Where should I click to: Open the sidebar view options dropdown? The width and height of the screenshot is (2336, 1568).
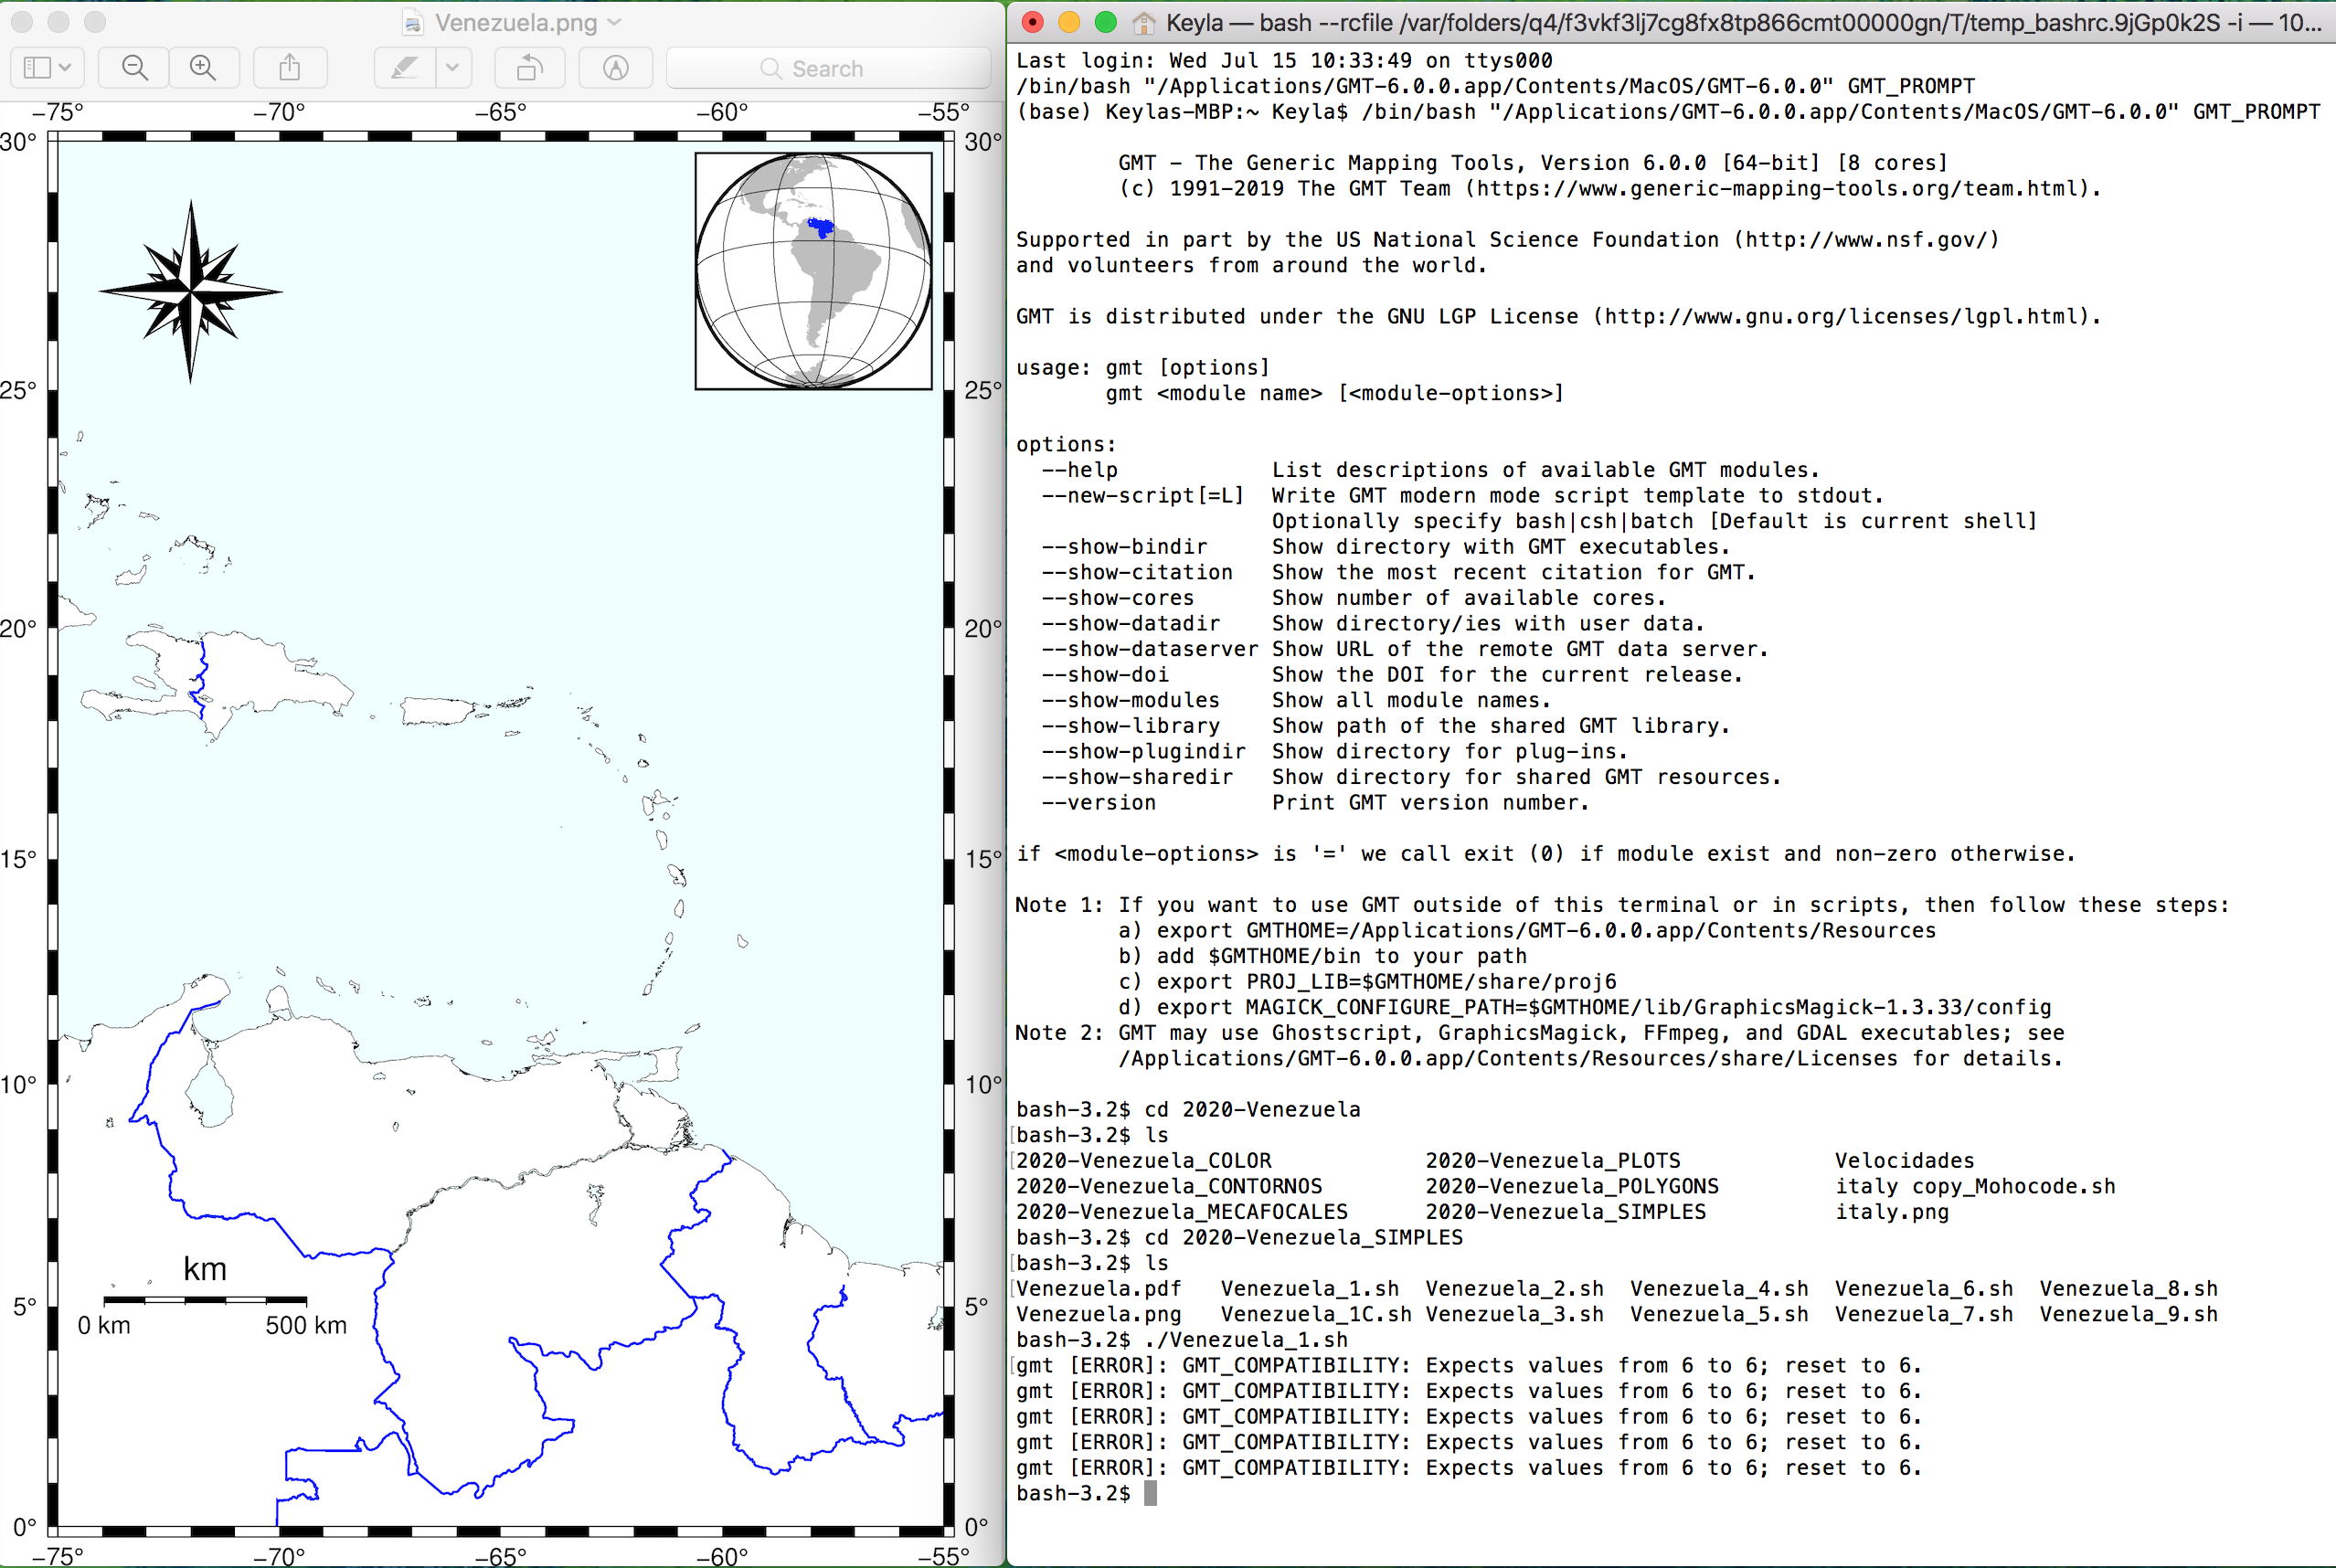[x=47, y=68]
